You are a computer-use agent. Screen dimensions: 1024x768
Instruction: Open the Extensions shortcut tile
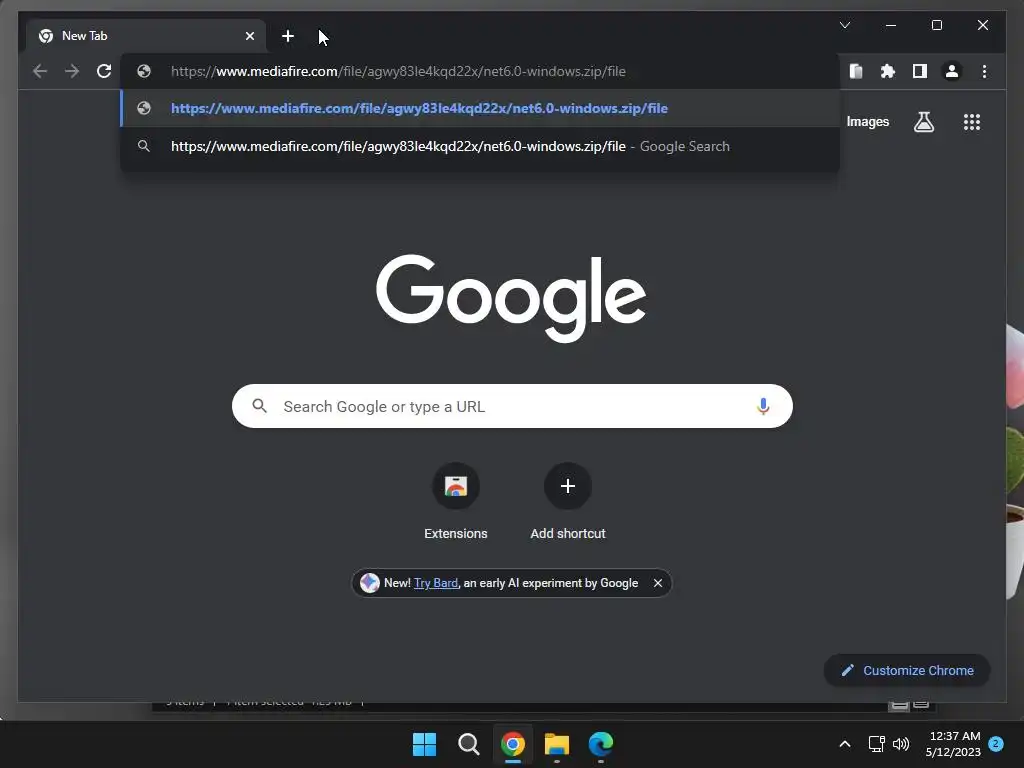pyautogui.click(x=456, y=502)
